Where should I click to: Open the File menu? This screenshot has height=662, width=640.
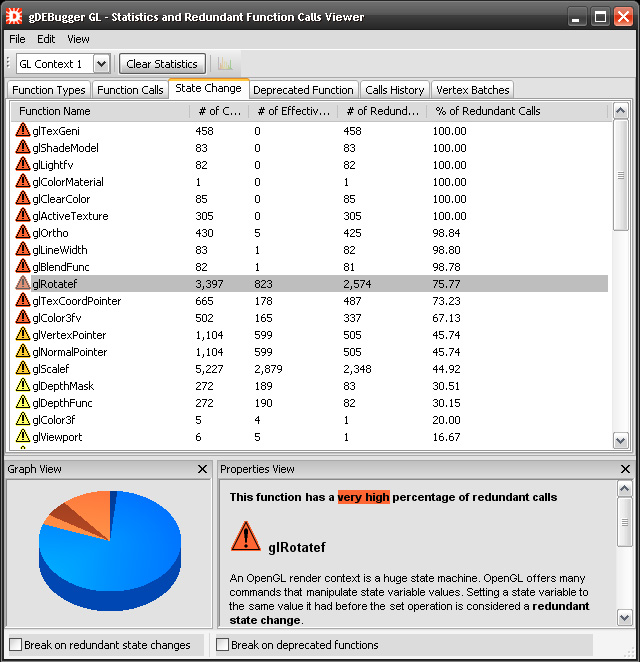pos(17,39)
